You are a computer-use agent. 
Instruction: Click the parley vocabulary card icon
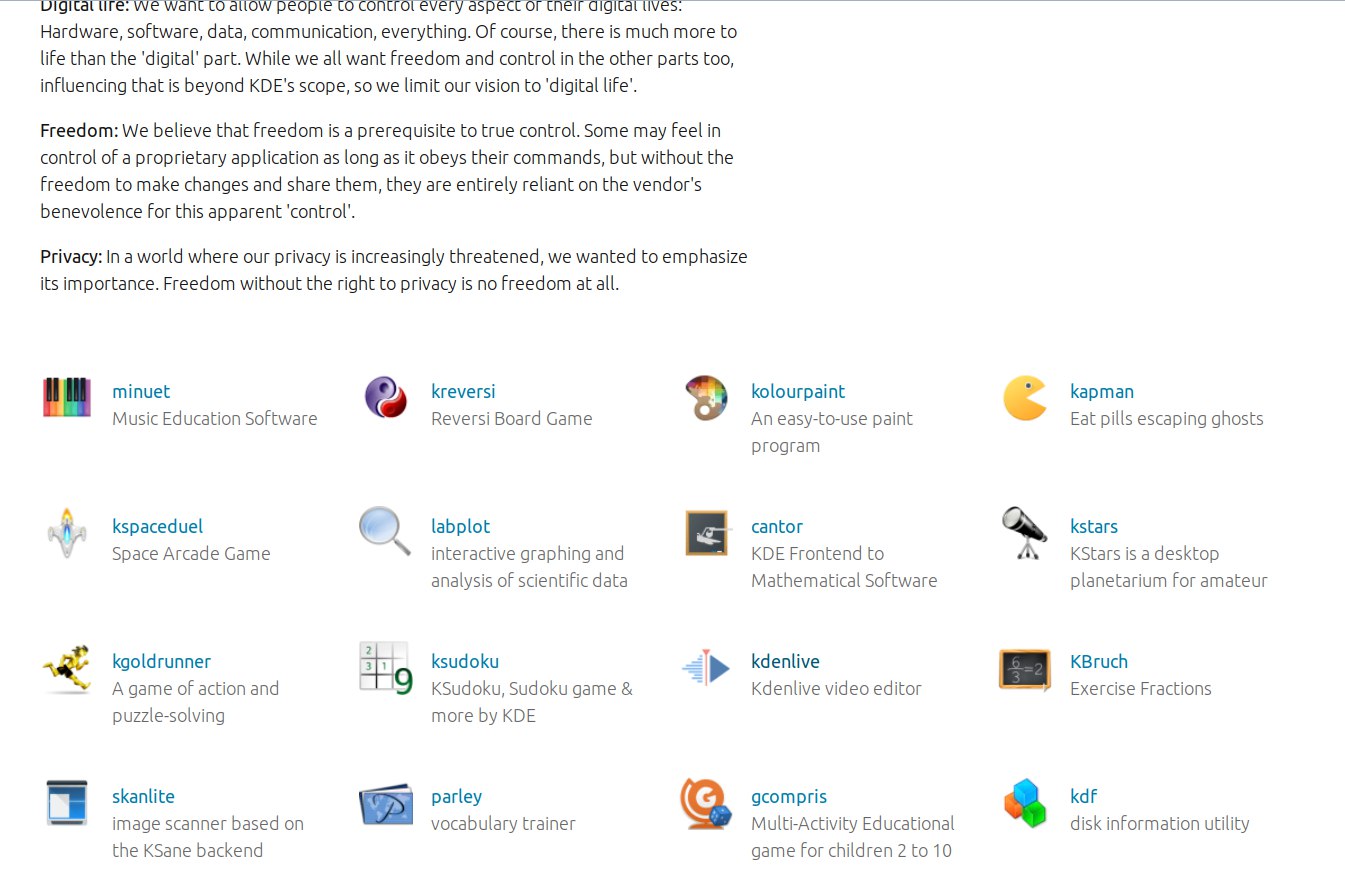click(386, 804)
